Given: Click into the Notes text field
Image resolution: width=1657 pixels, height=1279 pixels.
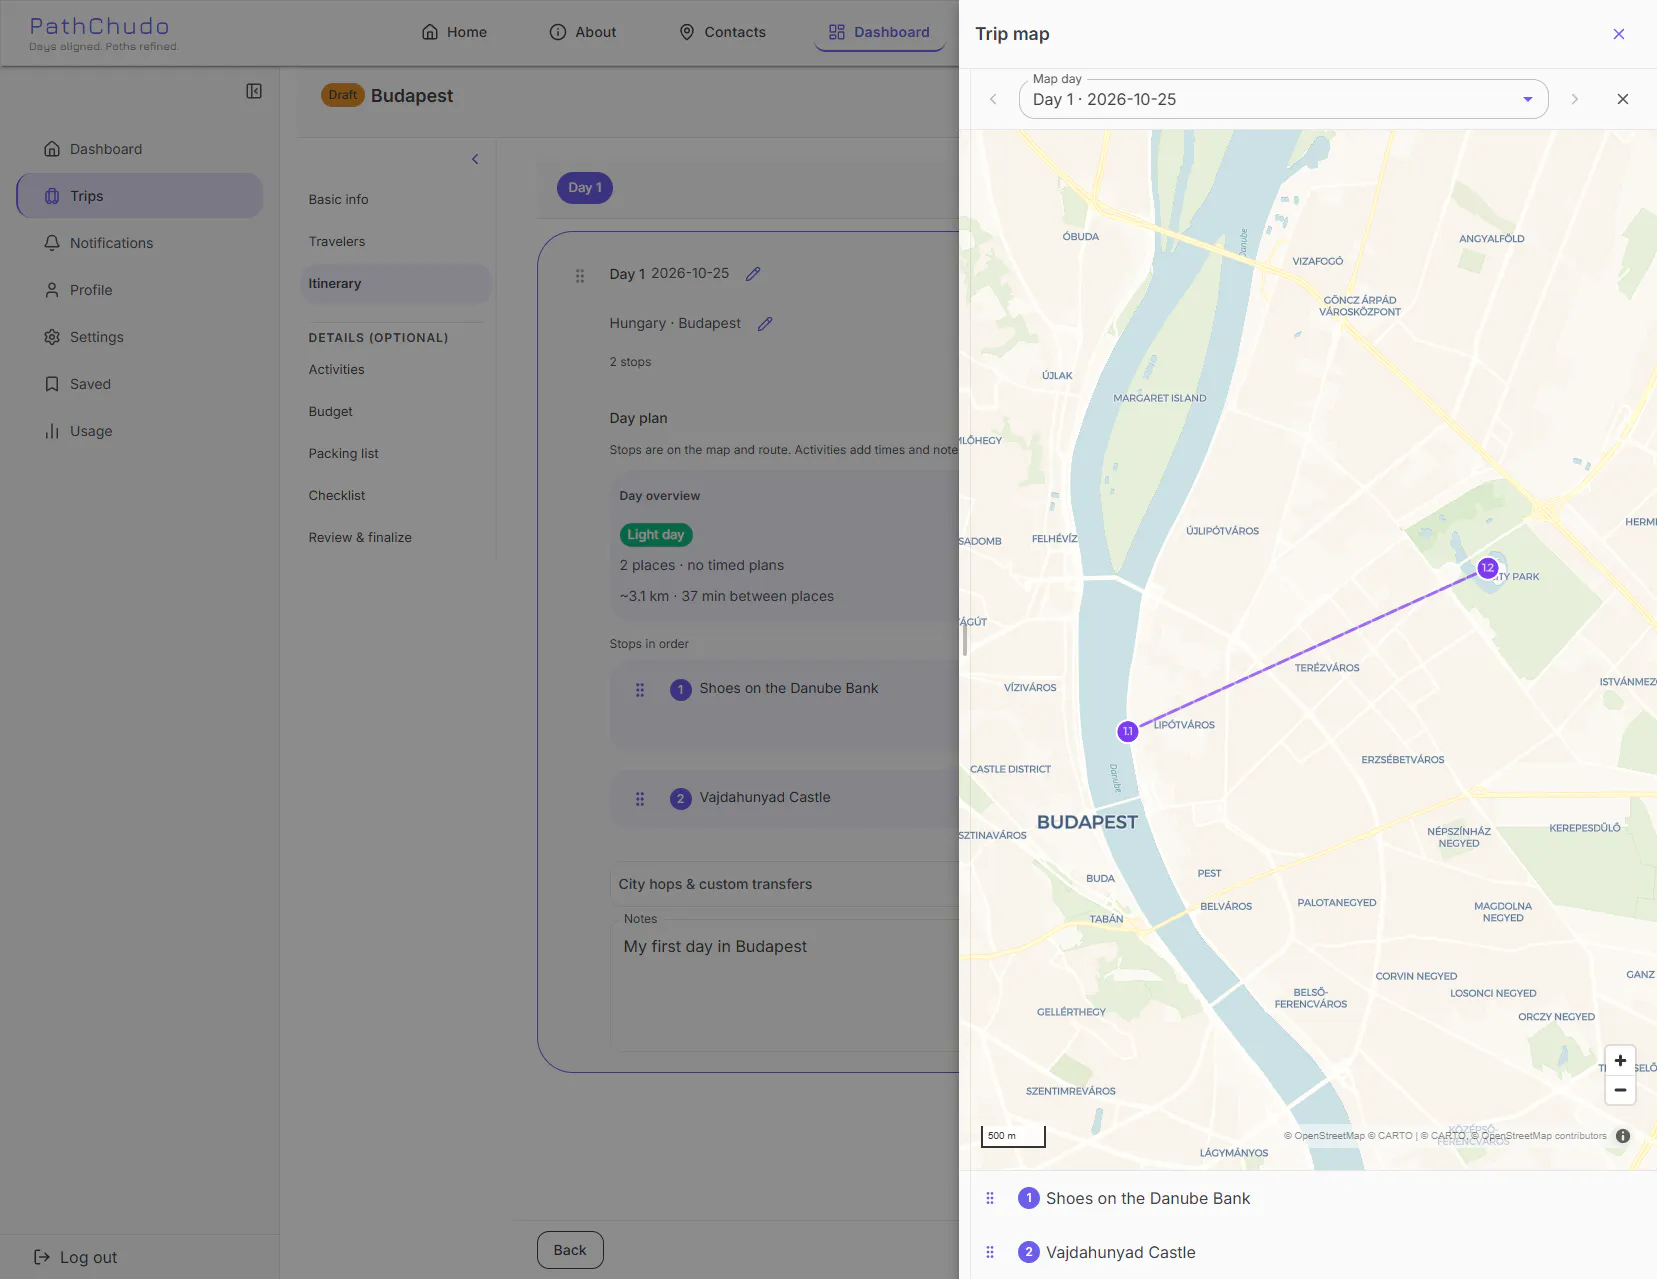Looking at the screenshot, I should [x=785, y=985].
